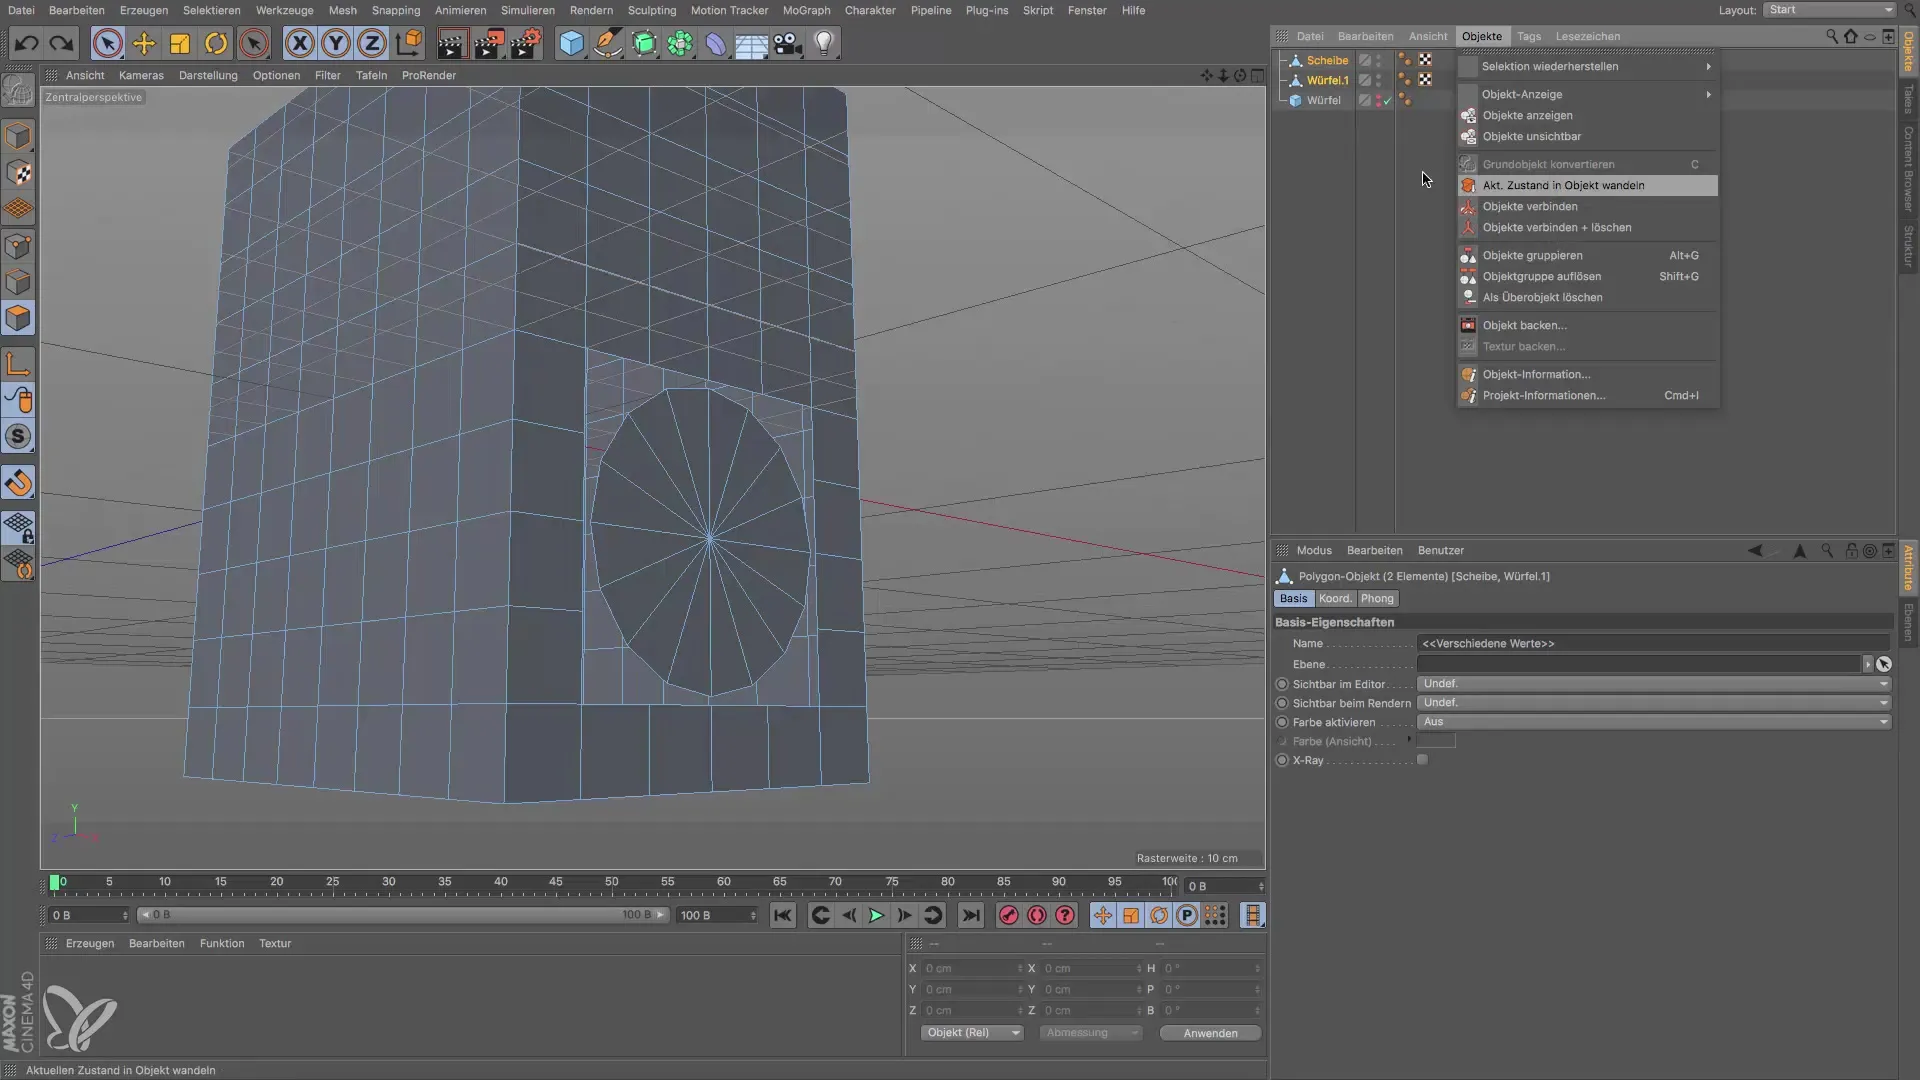1920x1080 pixels.
Task: Open the keyframe selection question-mark icon
Action: tap(1065, 915)
